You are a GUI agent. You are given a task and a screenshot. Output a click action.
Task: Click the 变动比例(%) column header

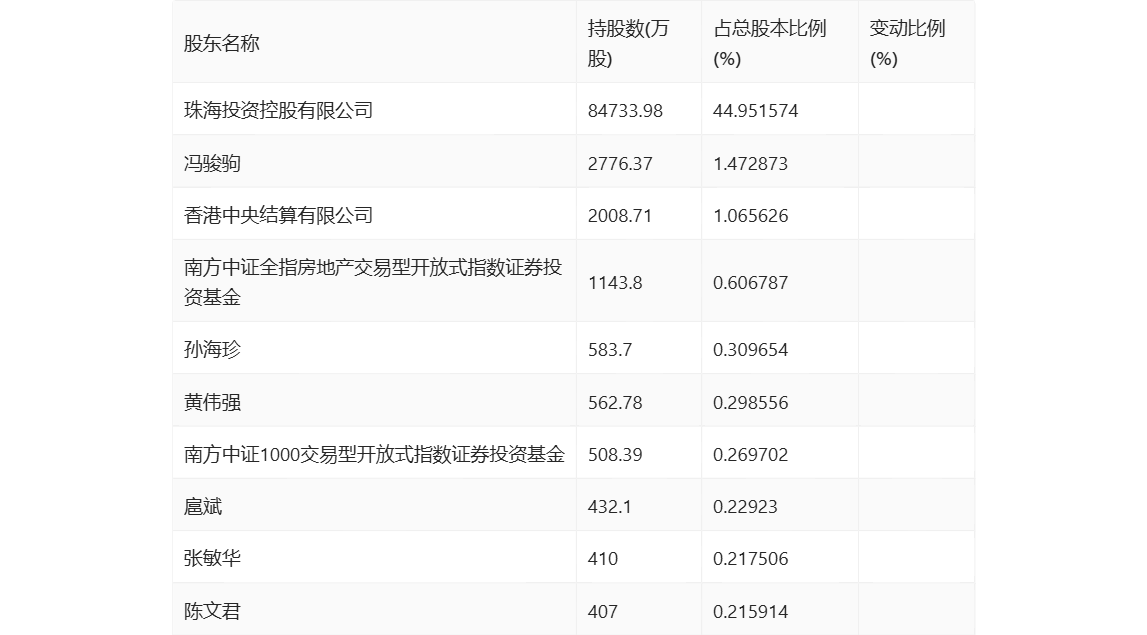coord(907,43)
